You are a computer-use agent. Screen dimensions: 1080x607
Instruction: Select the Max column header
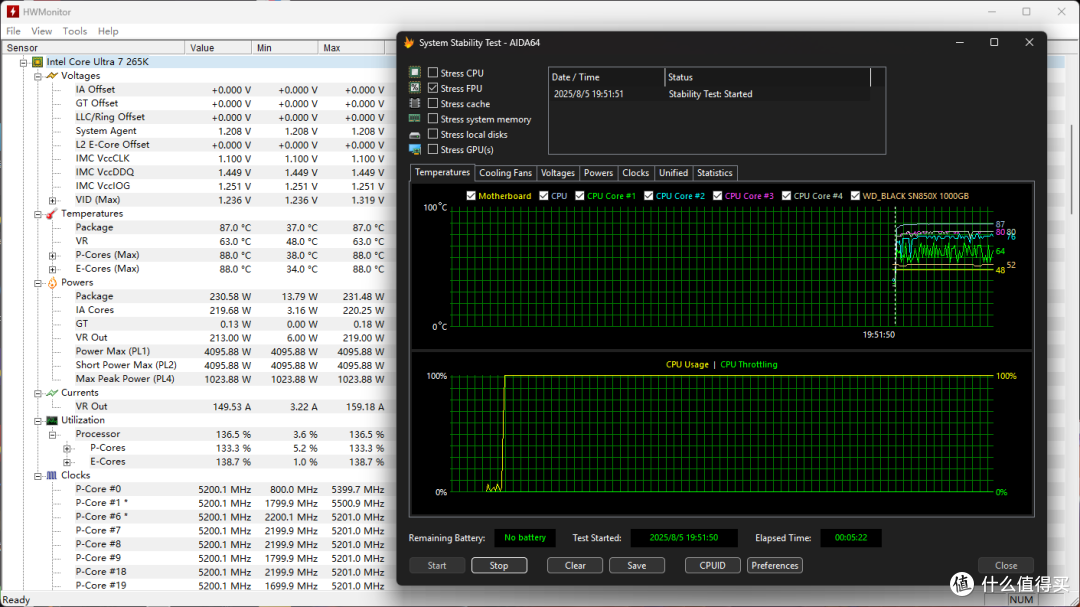[351, 48]
